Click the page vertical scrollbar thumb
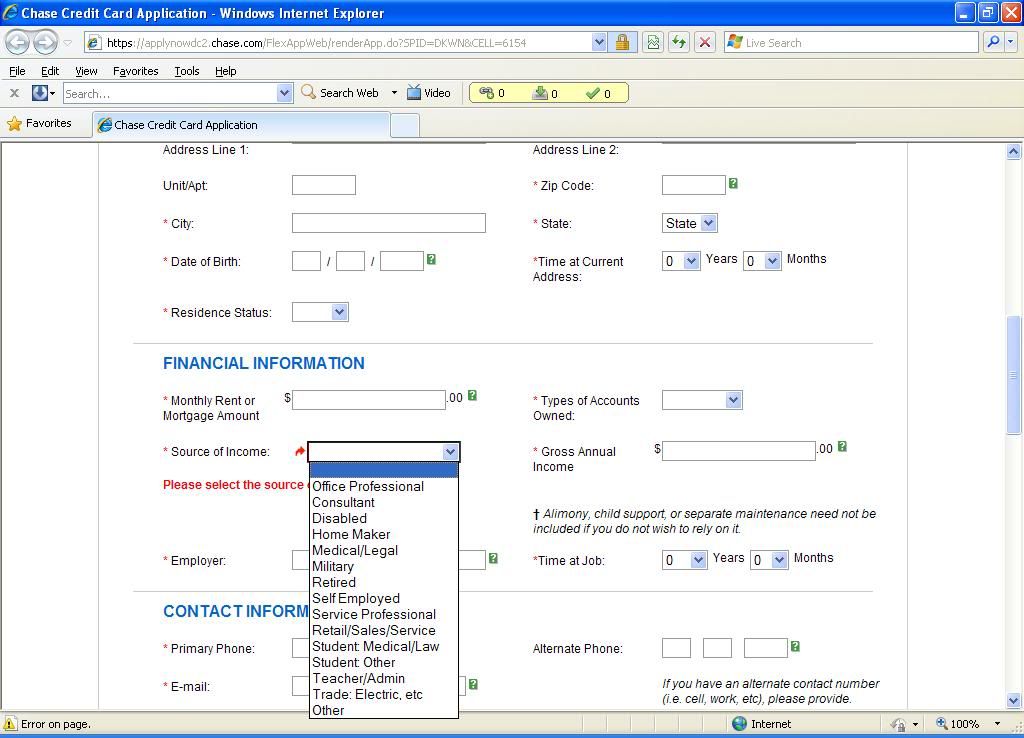Screen dimensions: 1024x738 coord(1013,375)
